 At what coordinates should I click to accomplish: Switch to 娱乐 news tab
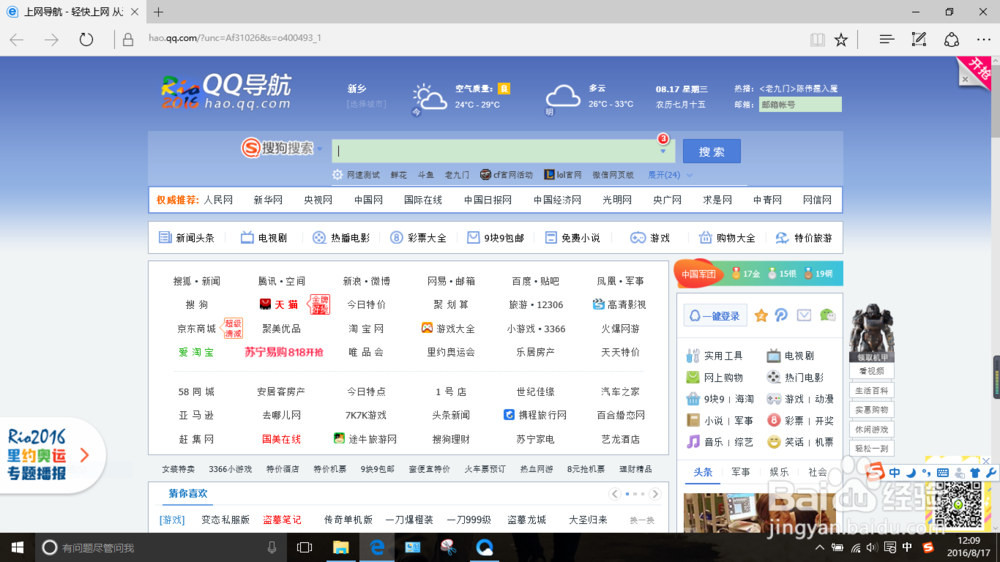[779, 472]
